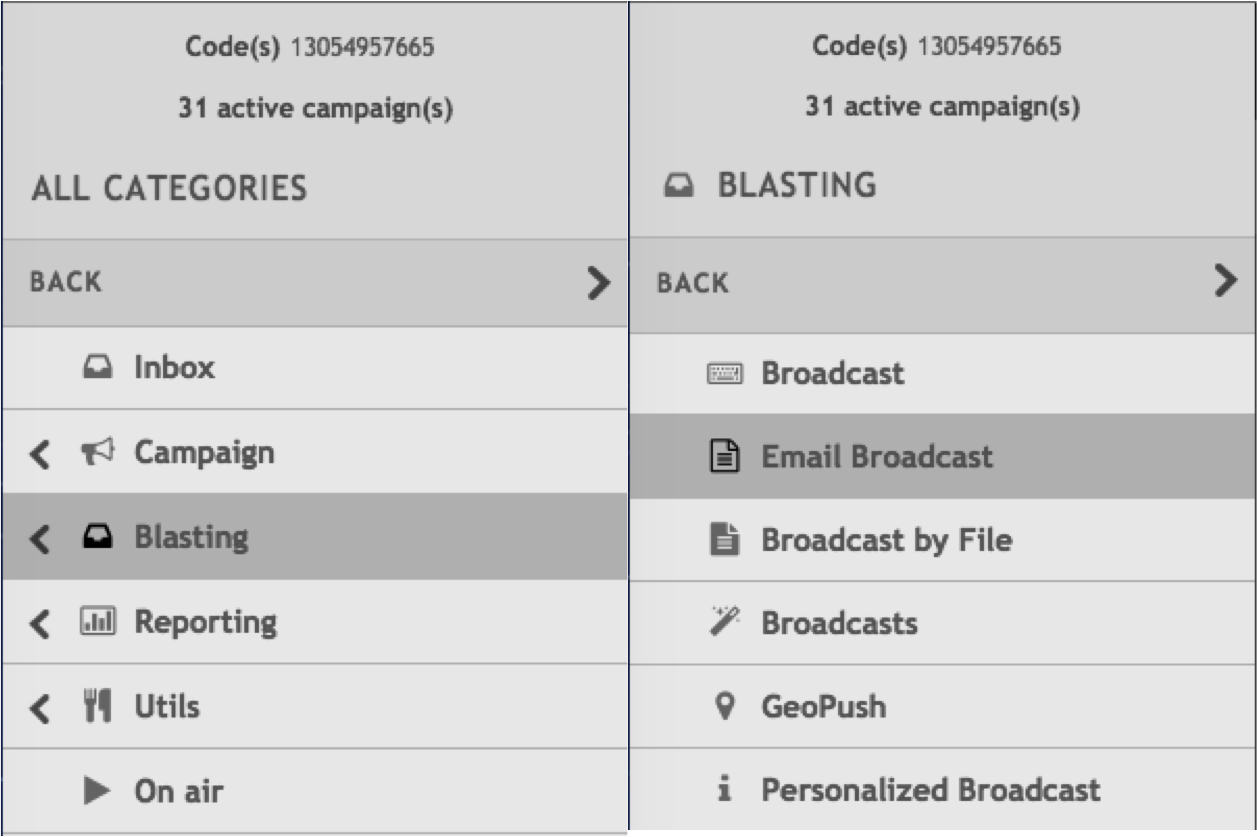Click the document icon beside Email Broadcast
This screenshot has height=837, width=1257.
tap(725, 457)
